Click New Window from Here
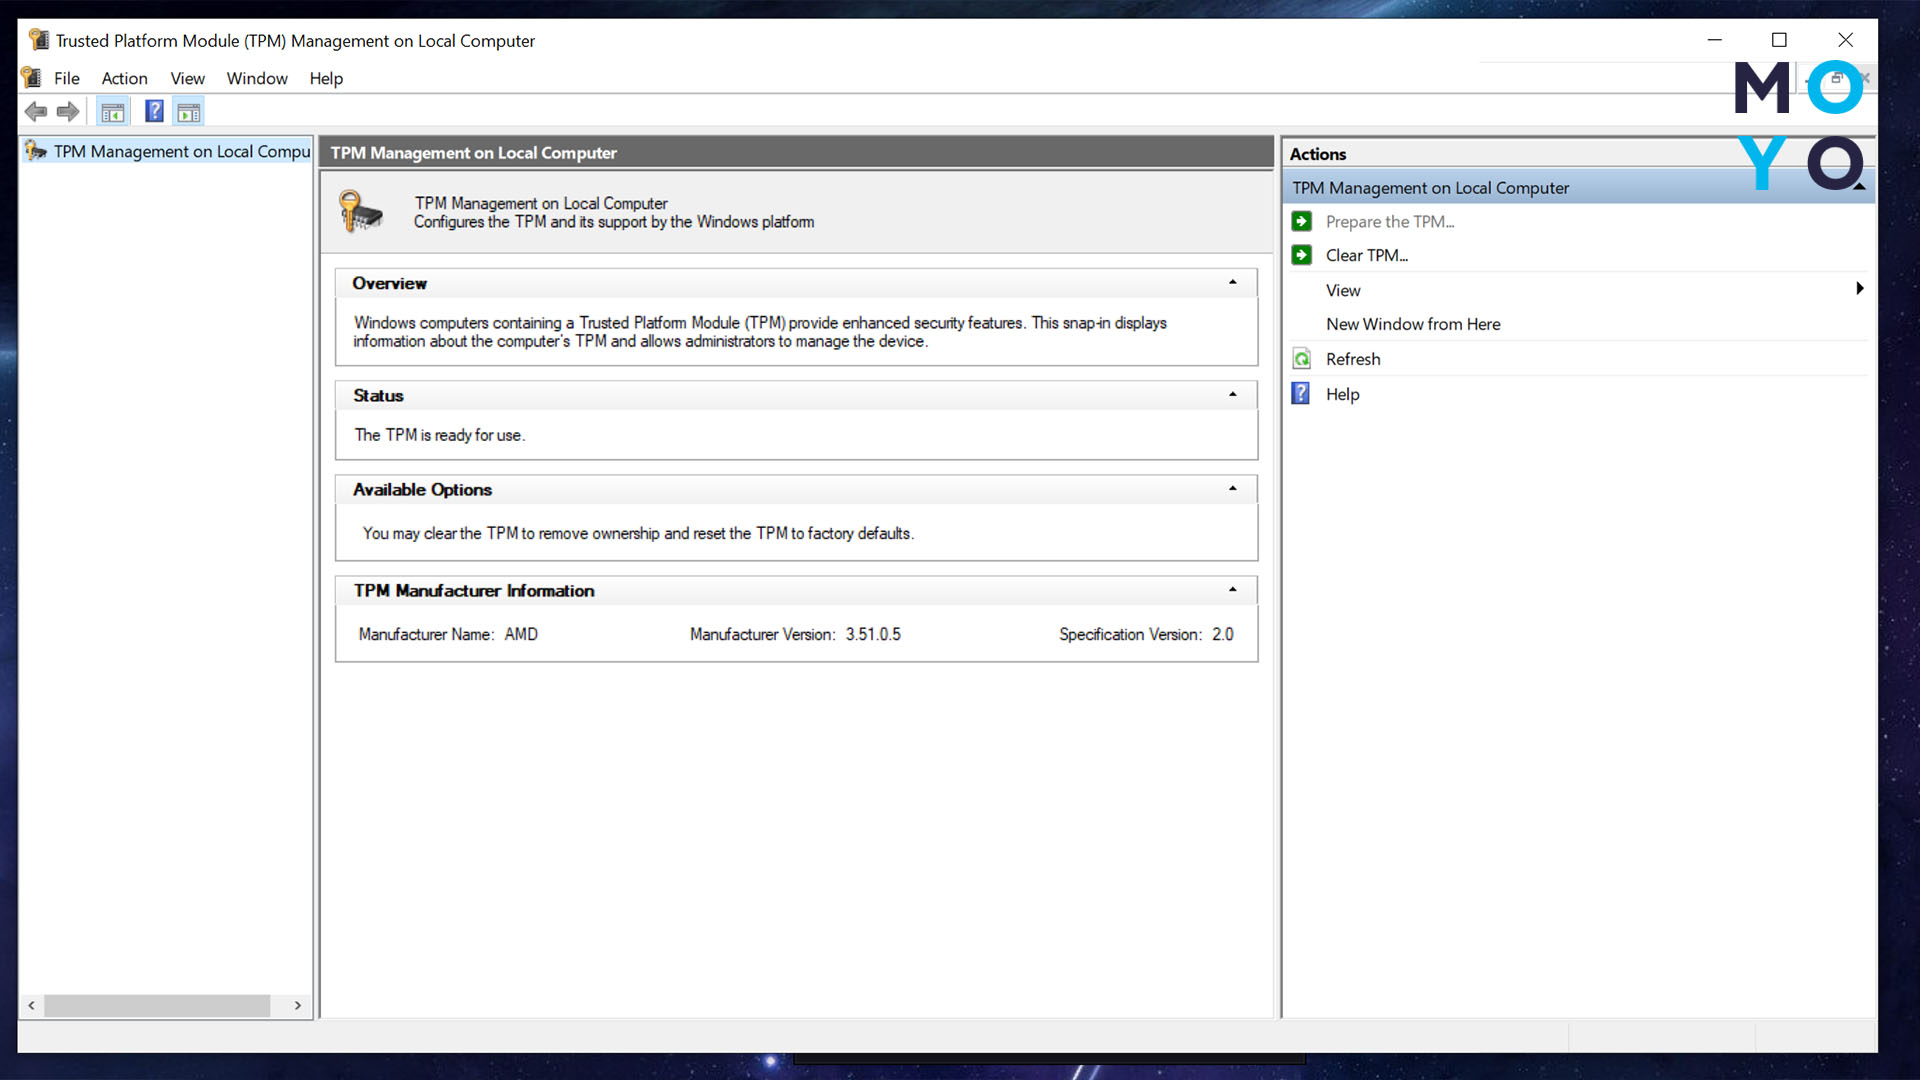The image size is (1920, 1080). point(1412,324)
